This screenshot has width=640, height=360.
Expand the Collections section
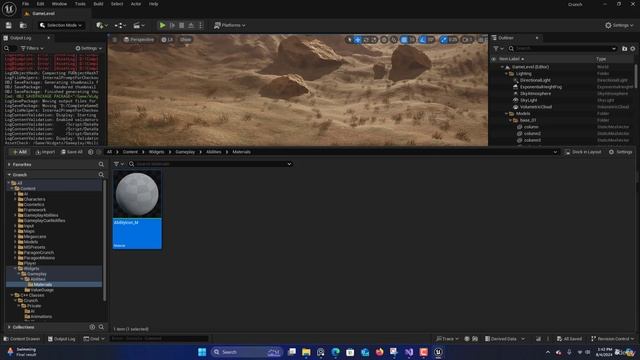click(x=9, y=327)
